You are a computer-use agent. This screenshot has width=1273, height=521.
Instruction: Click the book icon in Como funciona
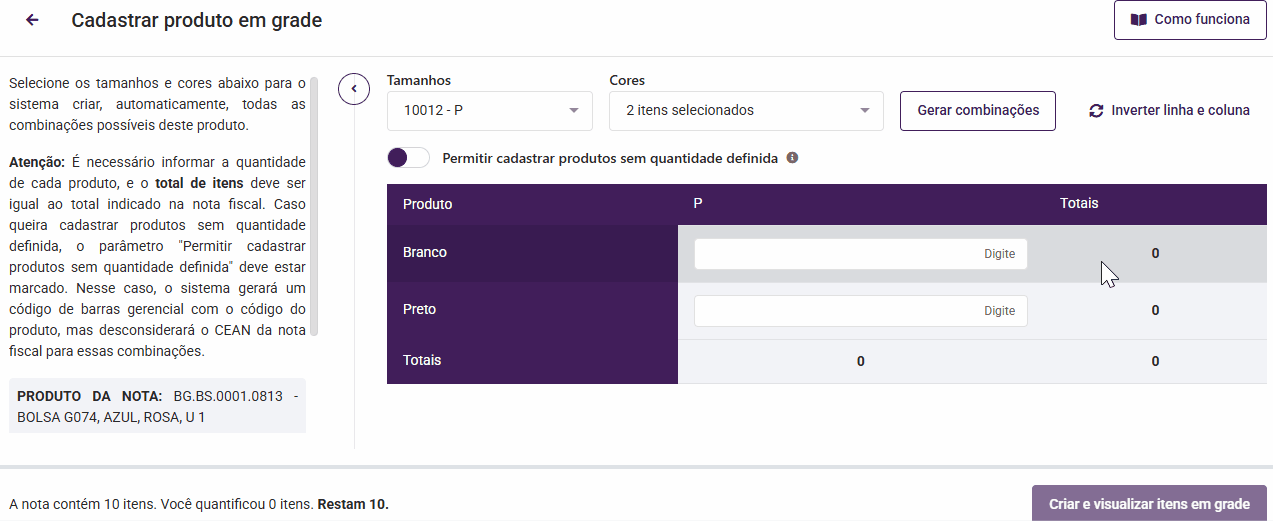[1138, 20]
